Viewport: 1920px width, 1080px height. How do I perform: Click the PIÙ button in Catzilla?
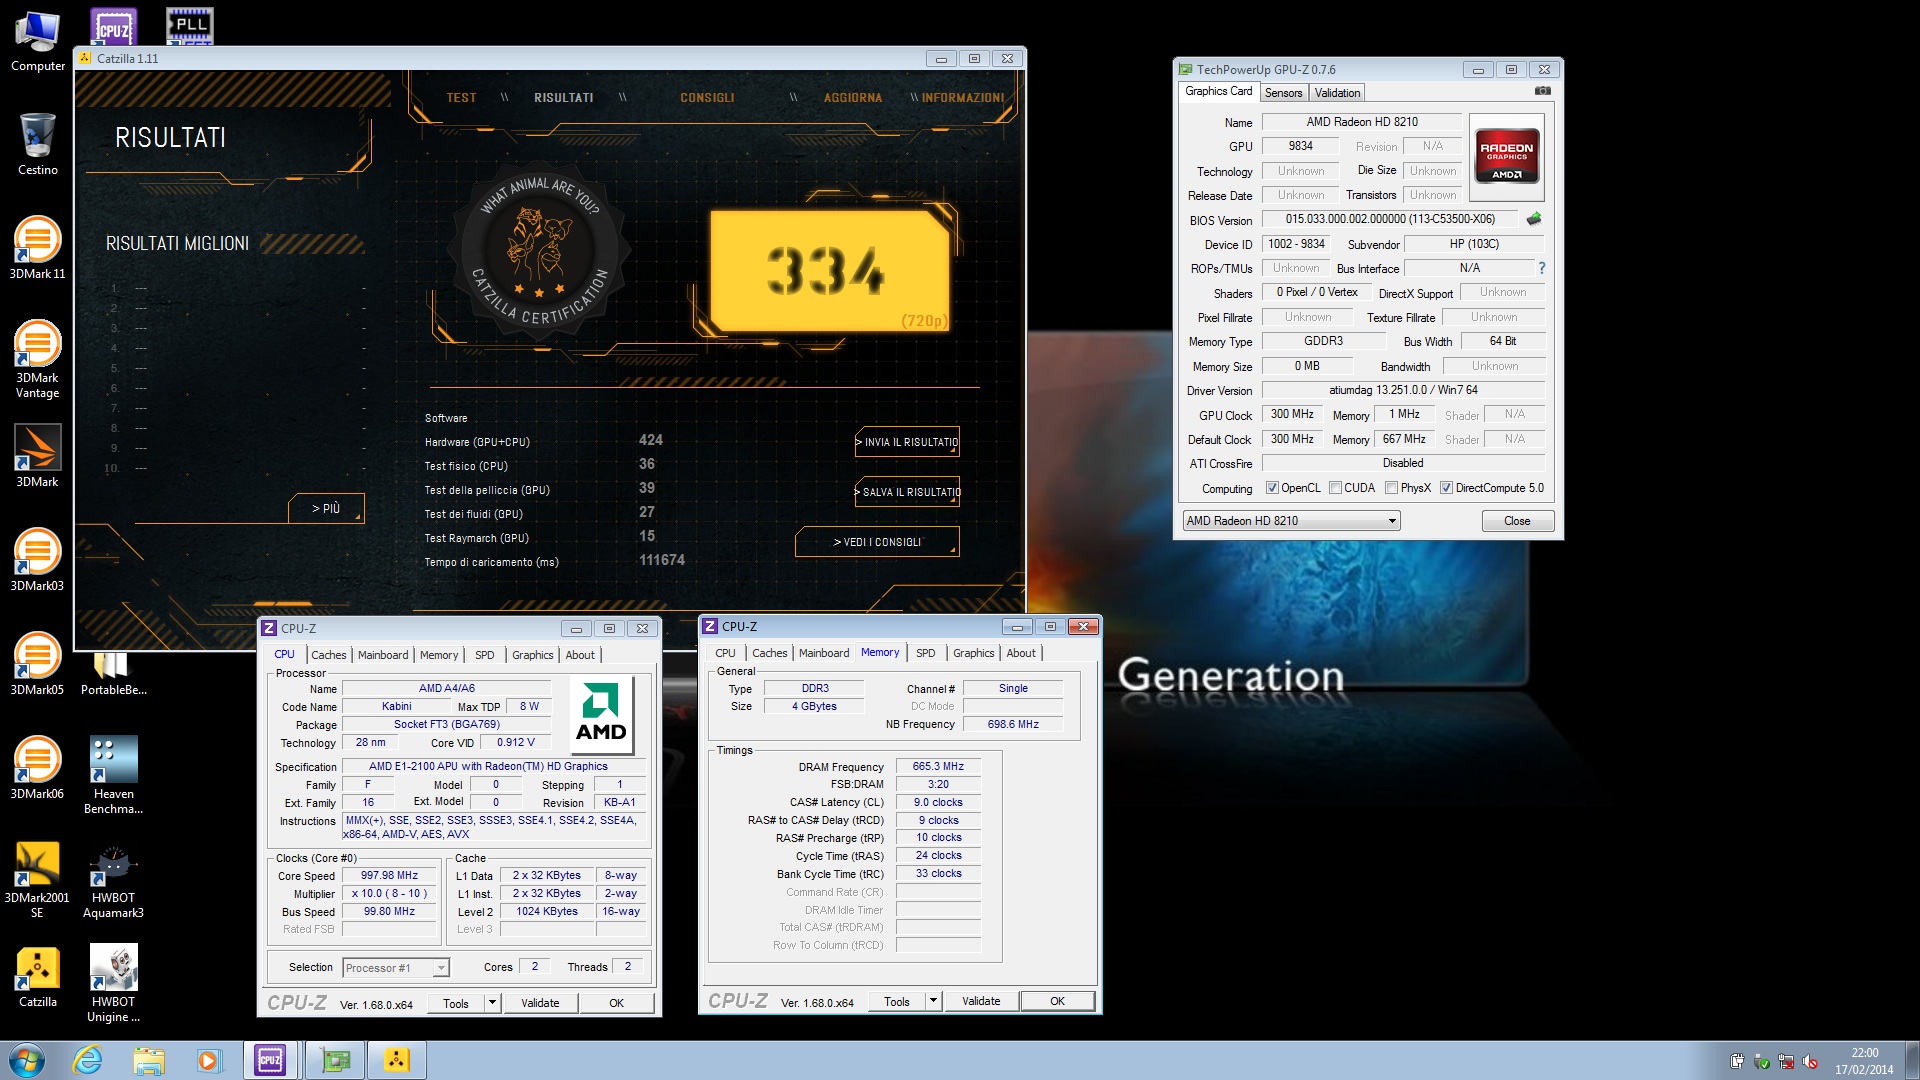326,508
